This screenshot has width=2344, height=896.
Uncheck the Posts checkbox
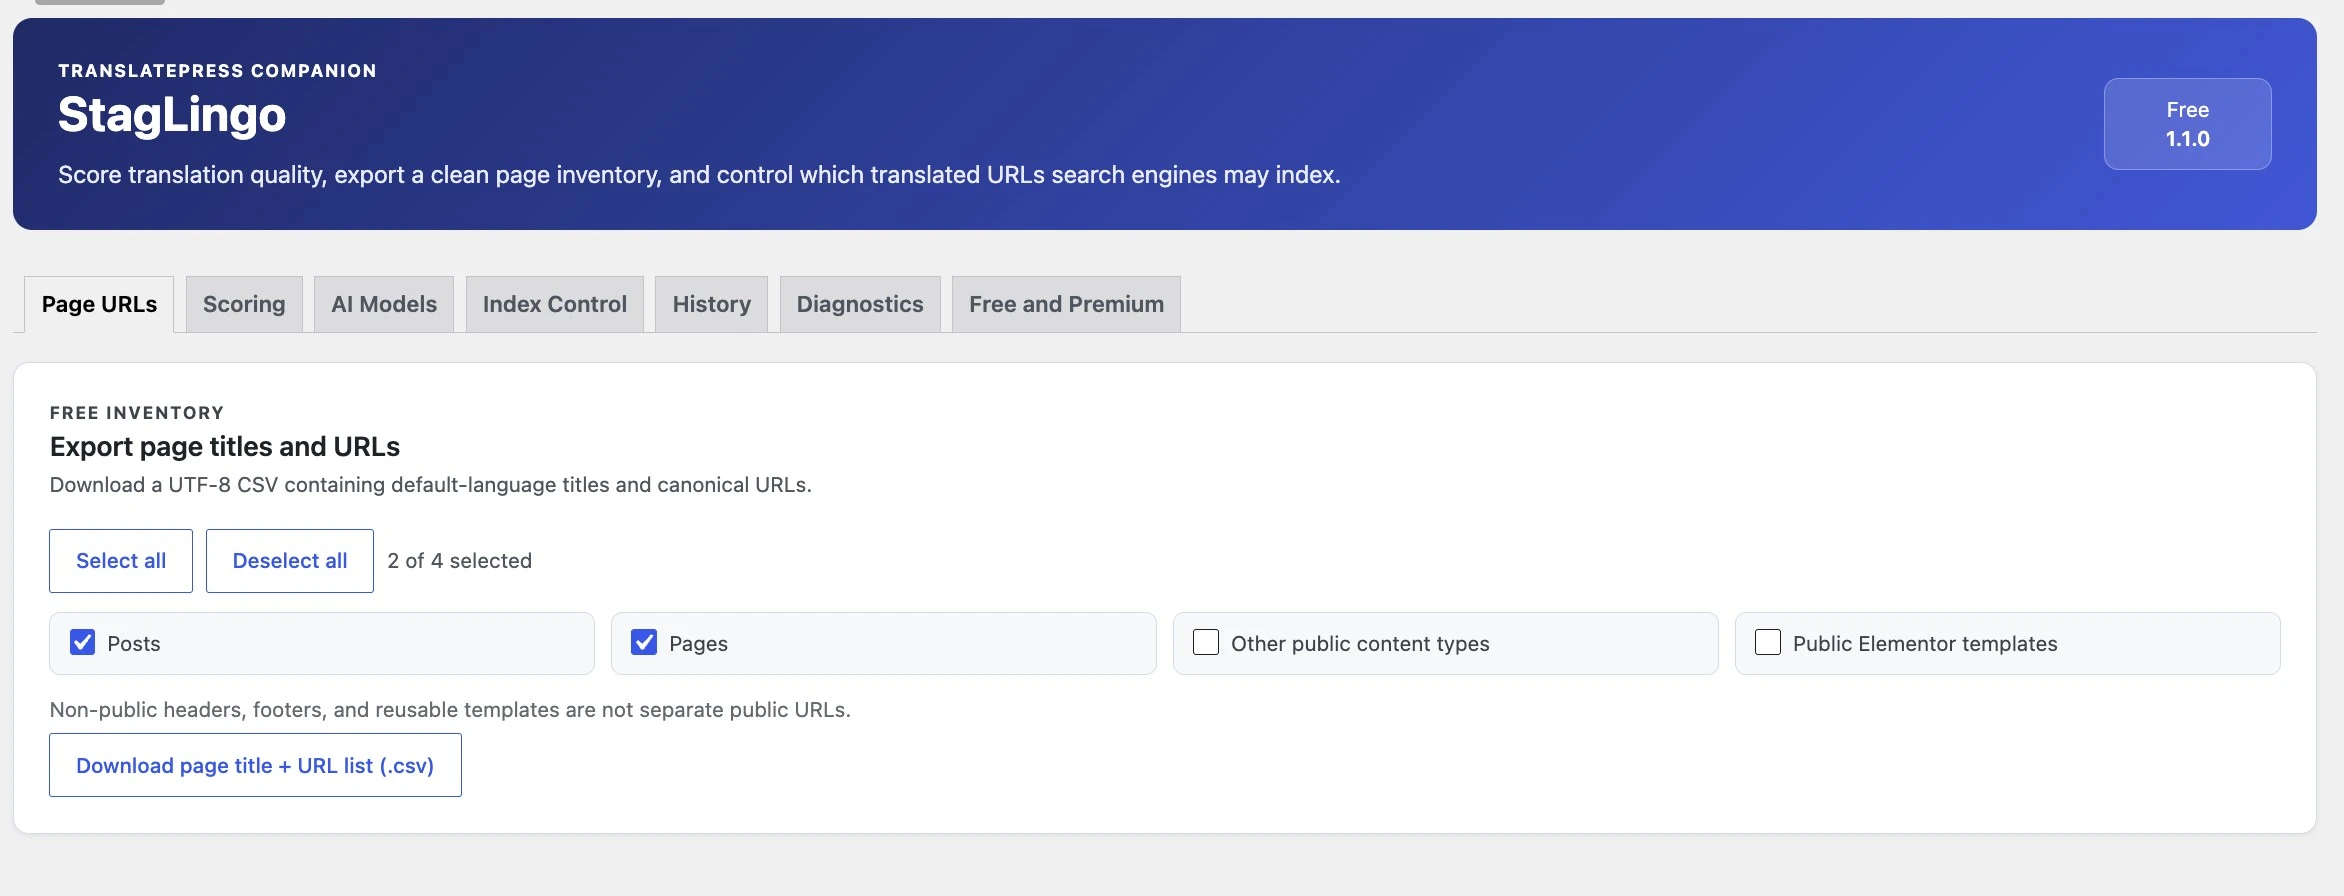pos(83,642)
